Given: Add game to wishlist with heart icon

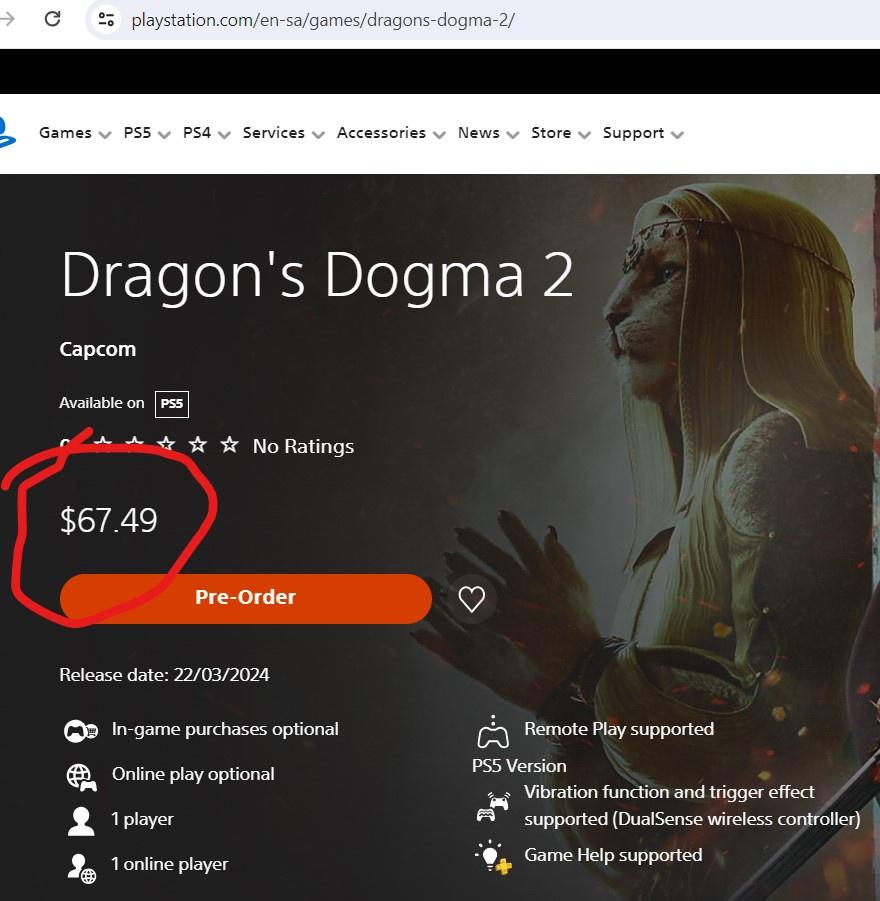Looking at the screenshot, I should (x=471, y=599).
